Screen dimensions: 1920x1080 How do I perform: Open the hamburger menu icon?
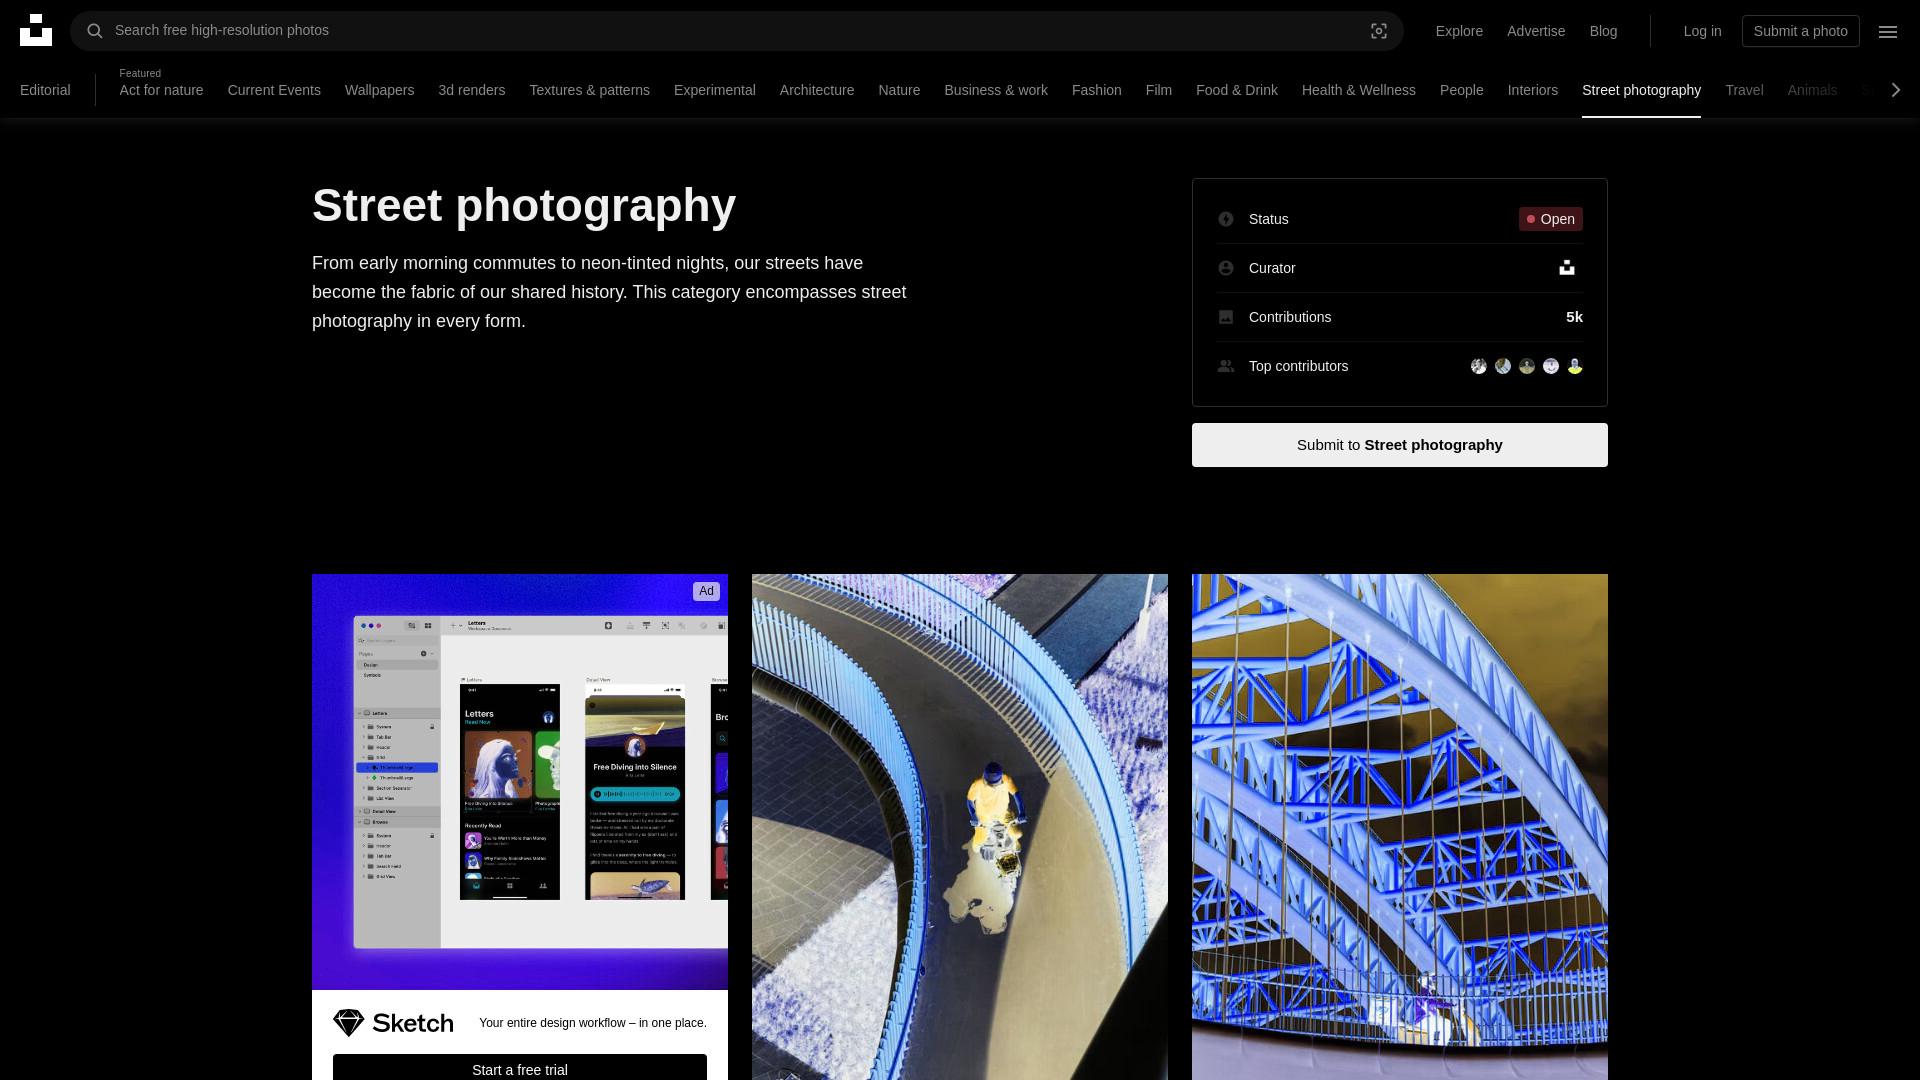(1888, 31)
